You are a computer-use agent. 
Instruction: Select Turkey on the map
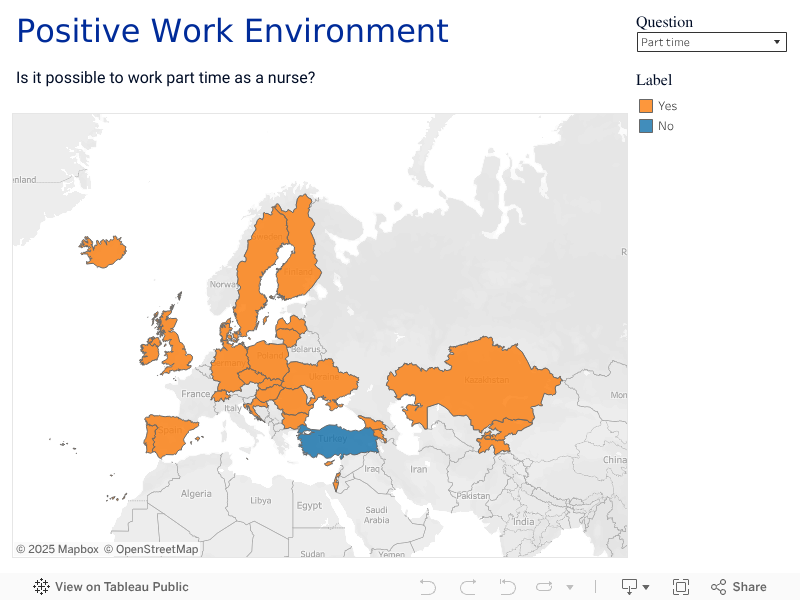[341, 440]
